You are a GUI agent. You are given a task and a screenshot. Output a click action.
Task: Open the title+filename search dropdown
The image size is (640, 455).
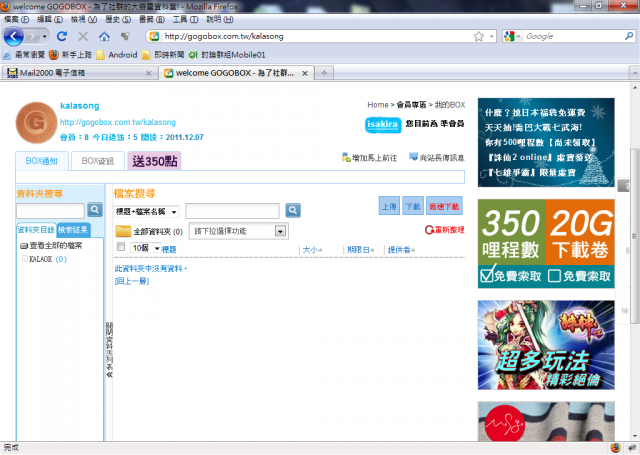tap(146, 211)
